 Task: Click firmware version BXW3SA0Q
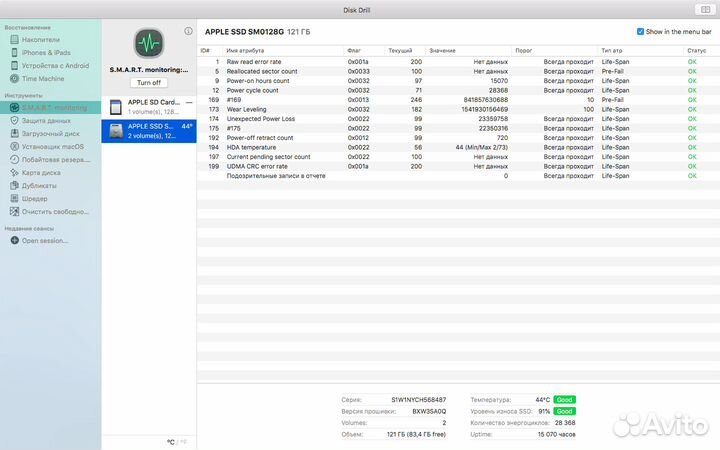[x=429, y=411]
